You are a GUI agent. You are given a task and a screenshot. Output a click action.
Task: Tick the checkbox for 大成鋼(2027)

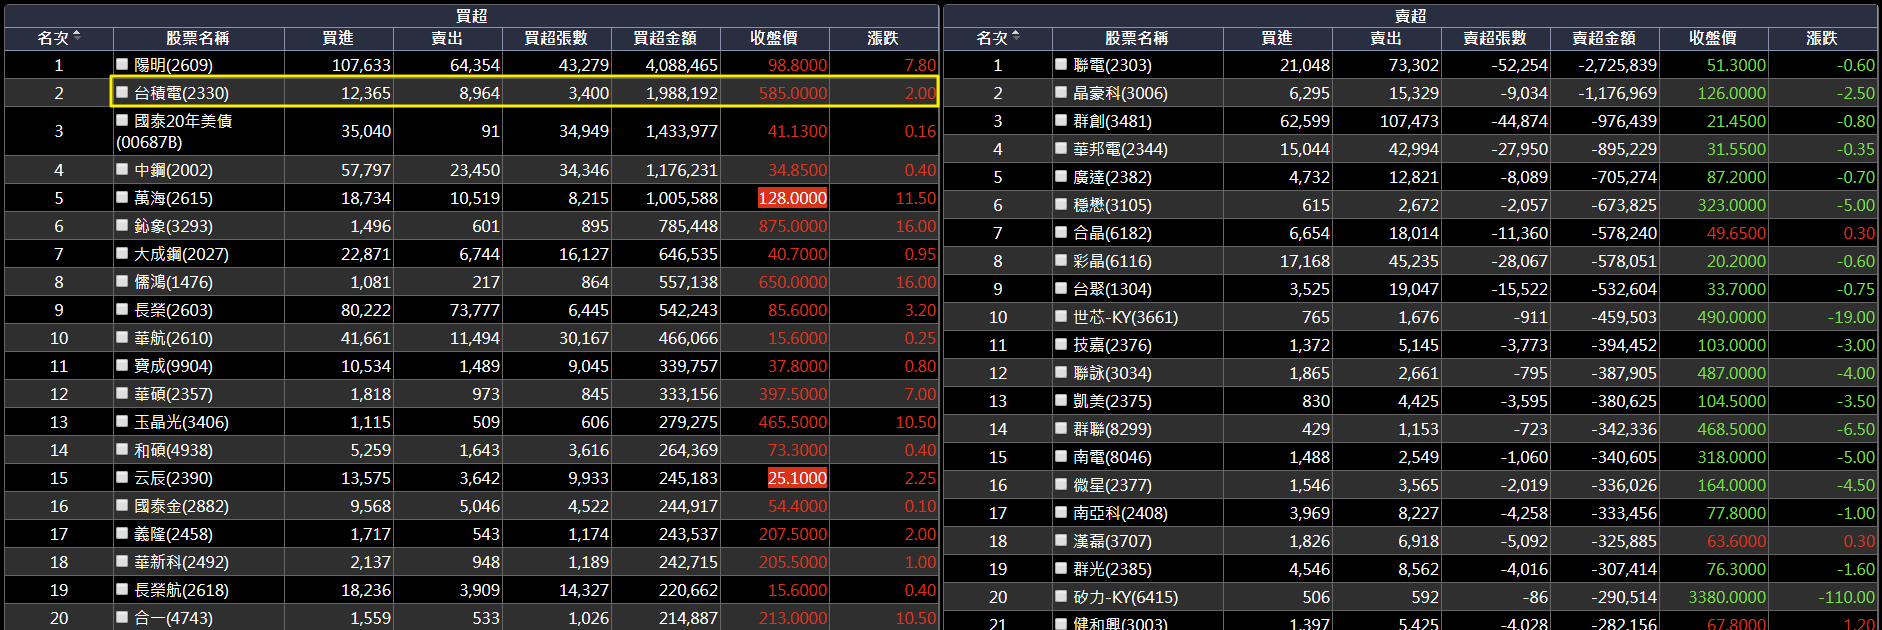[122, 253]
